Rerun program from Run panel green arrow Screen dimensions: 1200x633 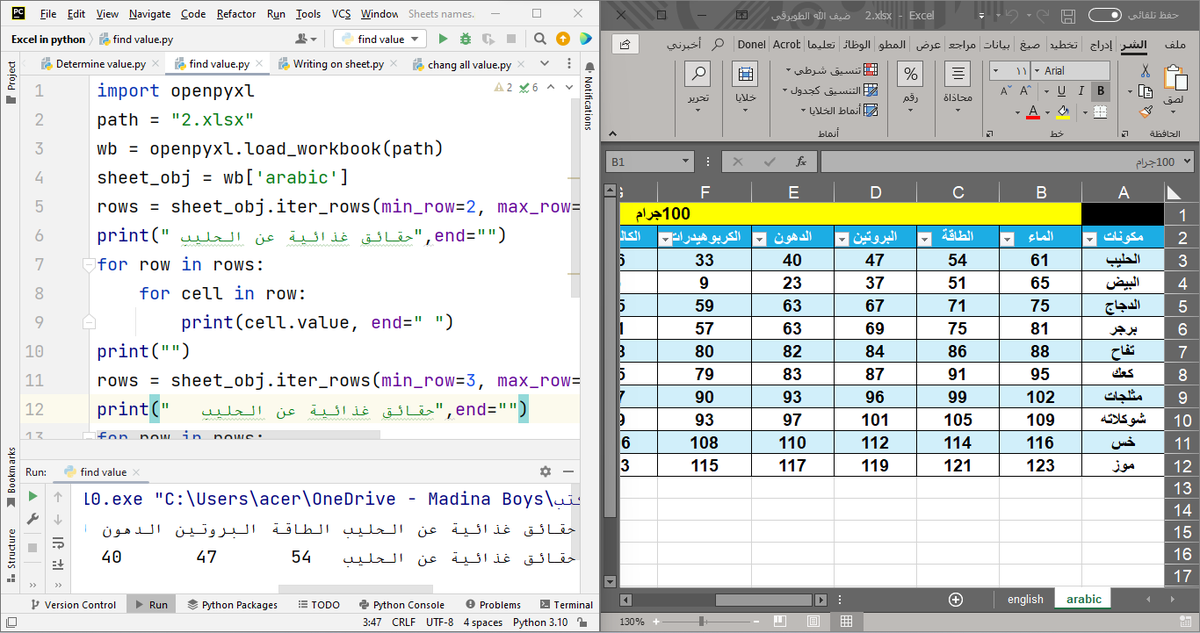(33, 496)
